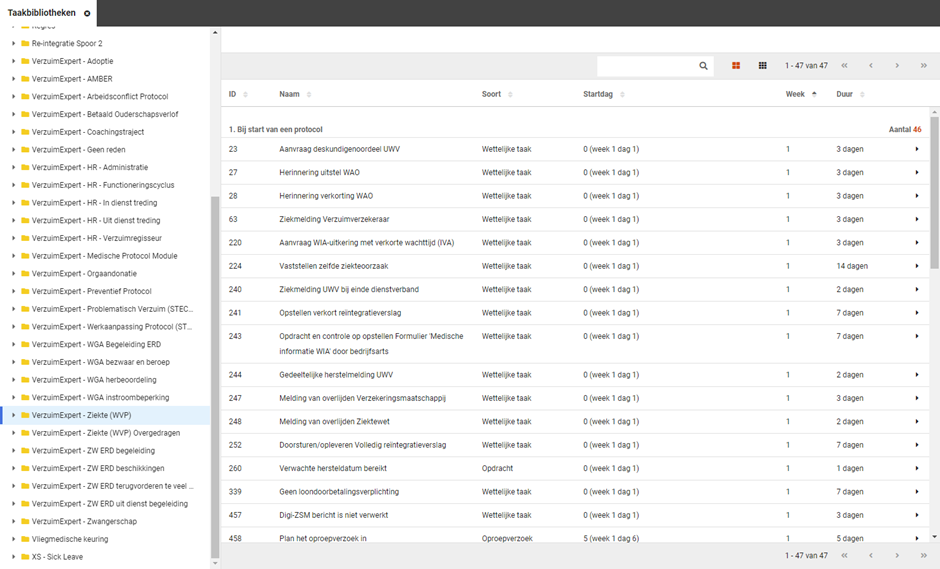Click the search magnifier icon

pos(703,66)
